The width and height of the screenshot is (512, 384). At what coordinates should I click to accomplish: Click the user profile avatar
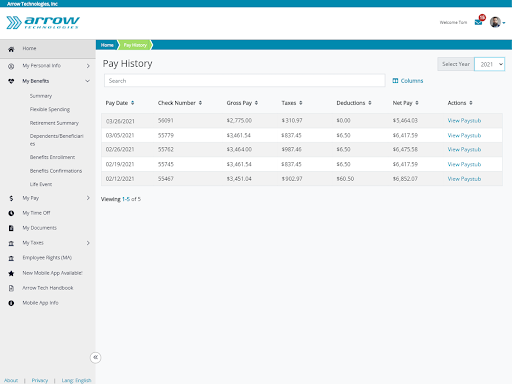(495, 22)
